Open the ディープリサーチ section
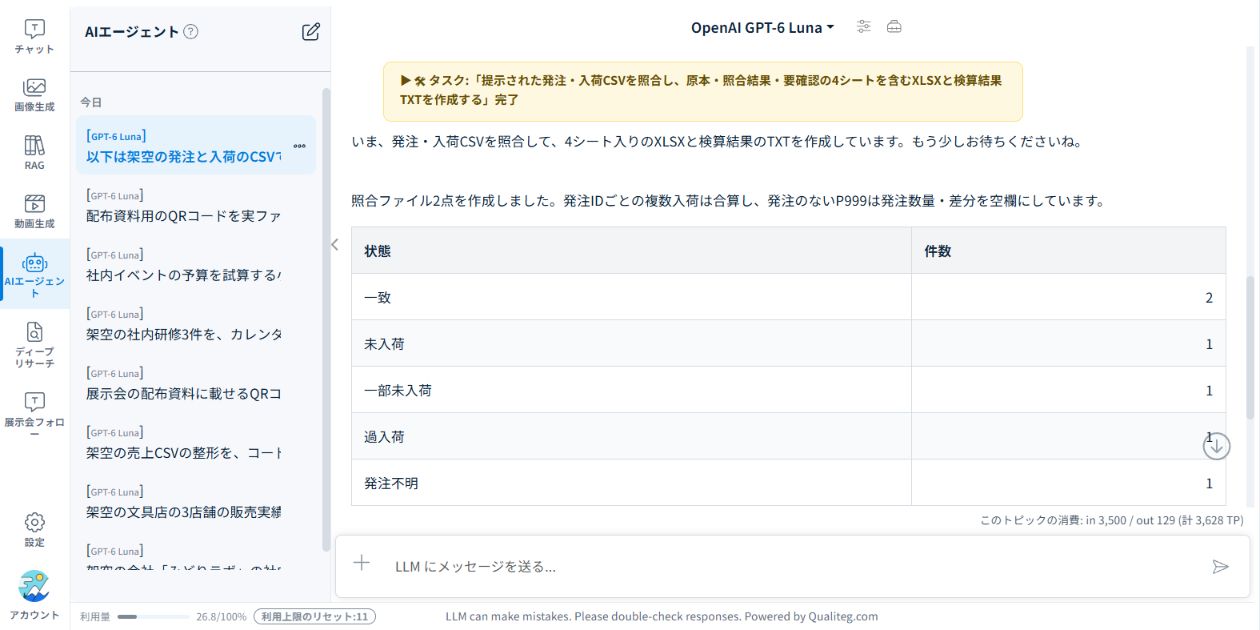 coord(34,344)
